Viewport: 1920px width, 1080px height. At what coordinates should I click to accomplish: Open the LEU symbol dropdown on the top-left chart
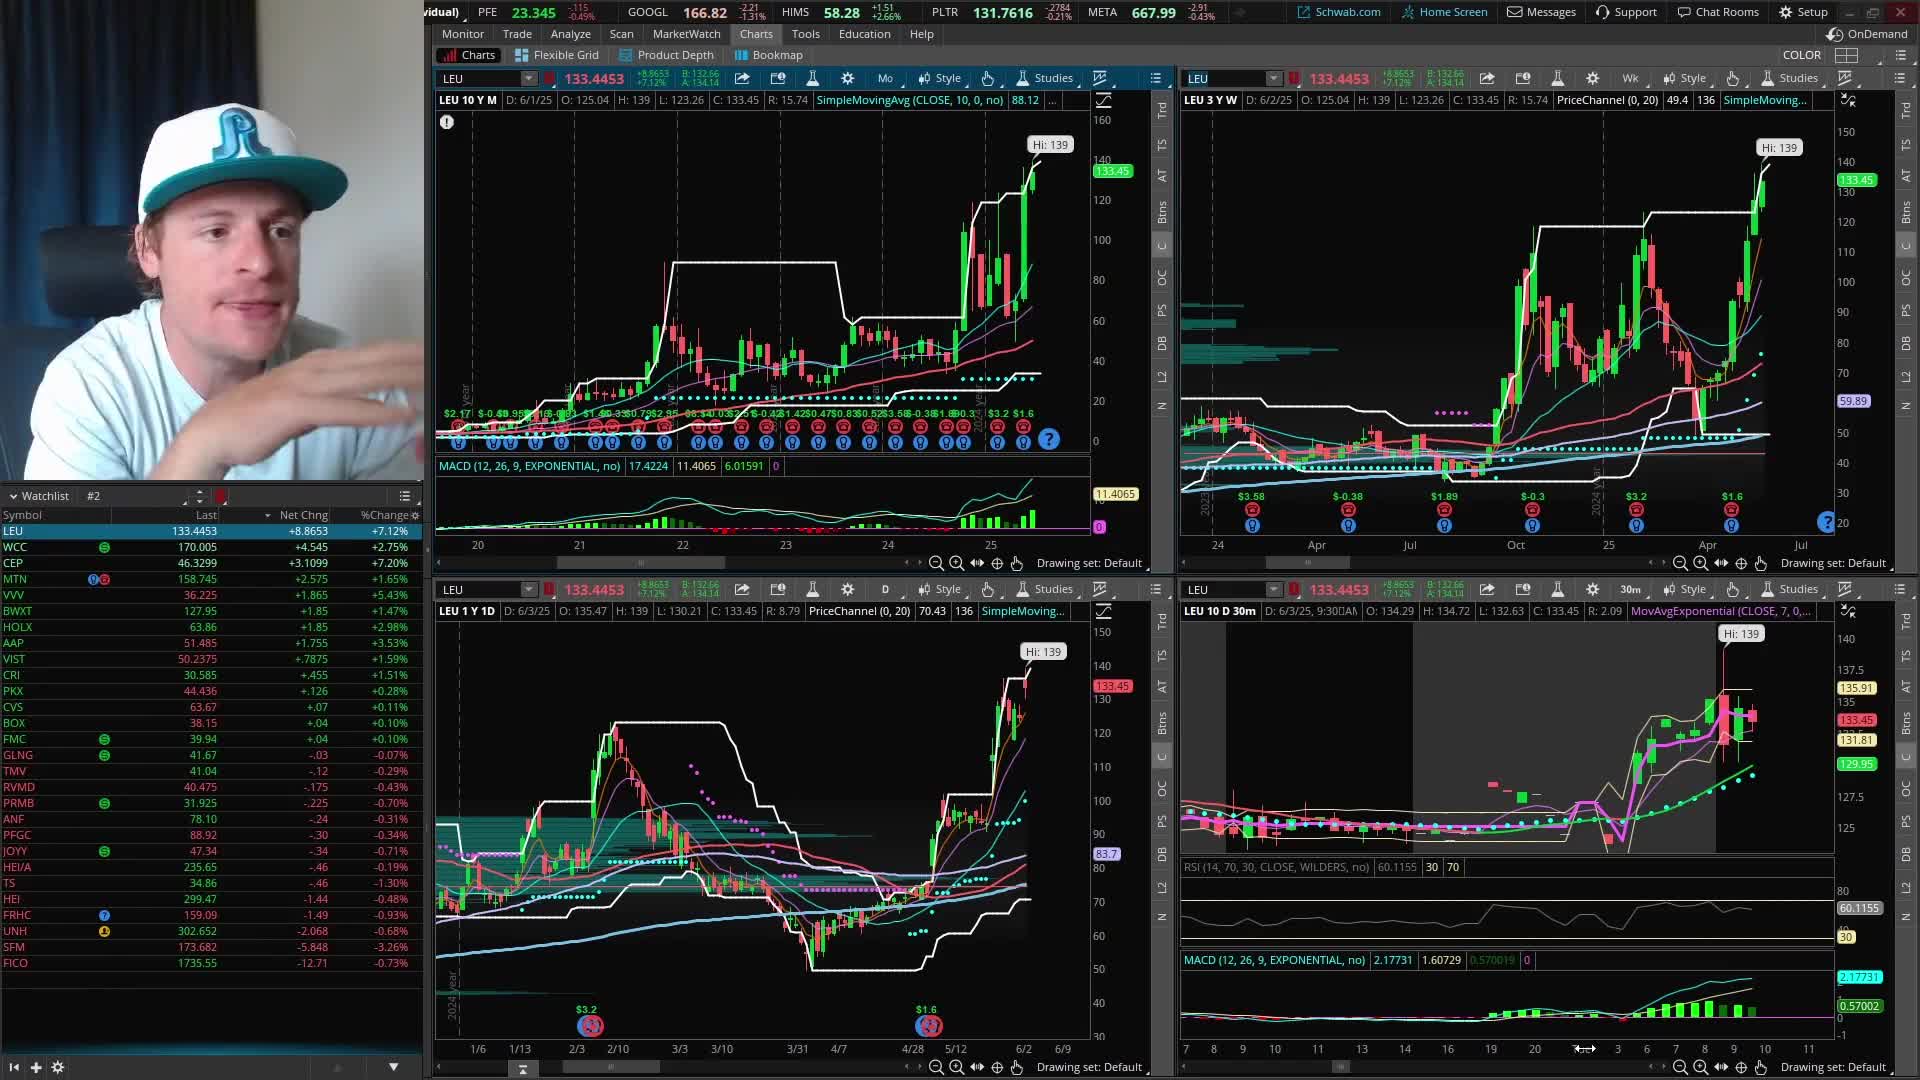tap(528, 78)
